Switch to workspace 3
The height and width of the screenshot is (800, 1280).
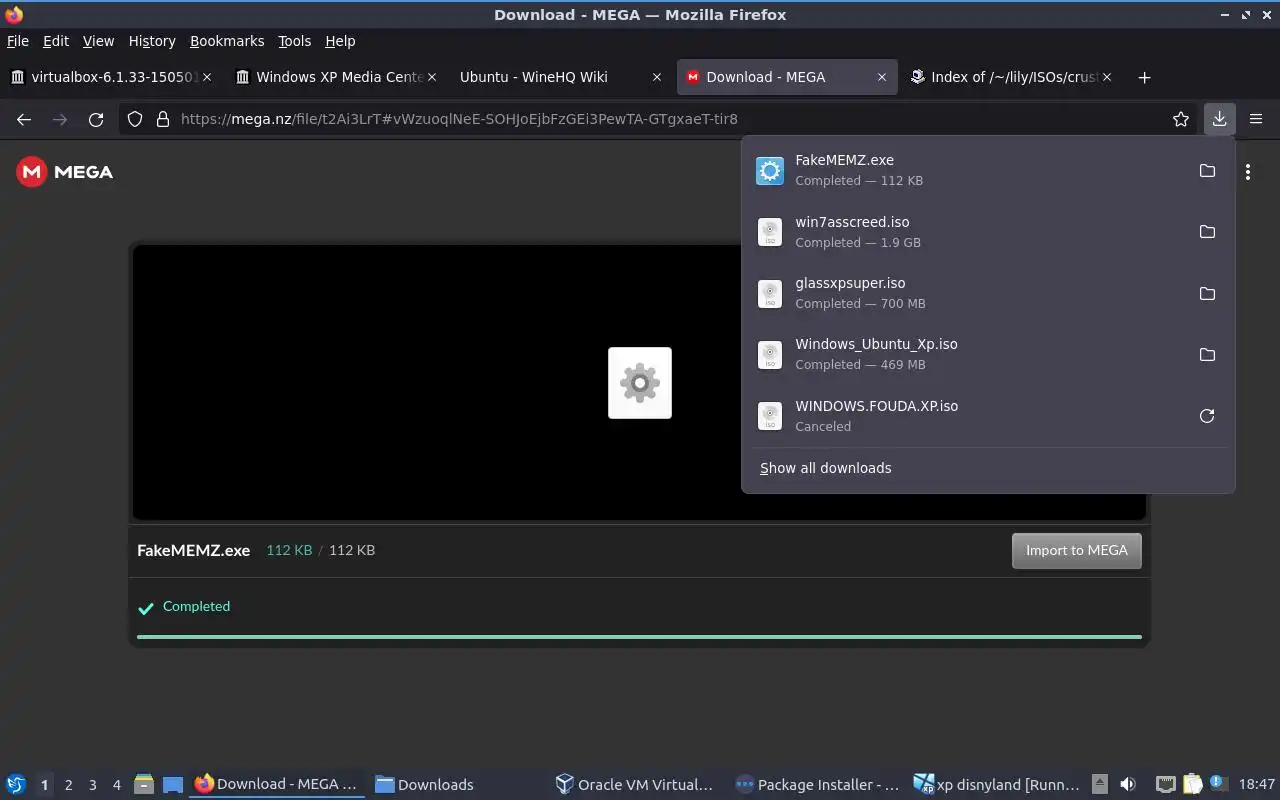tap(92, 785)
